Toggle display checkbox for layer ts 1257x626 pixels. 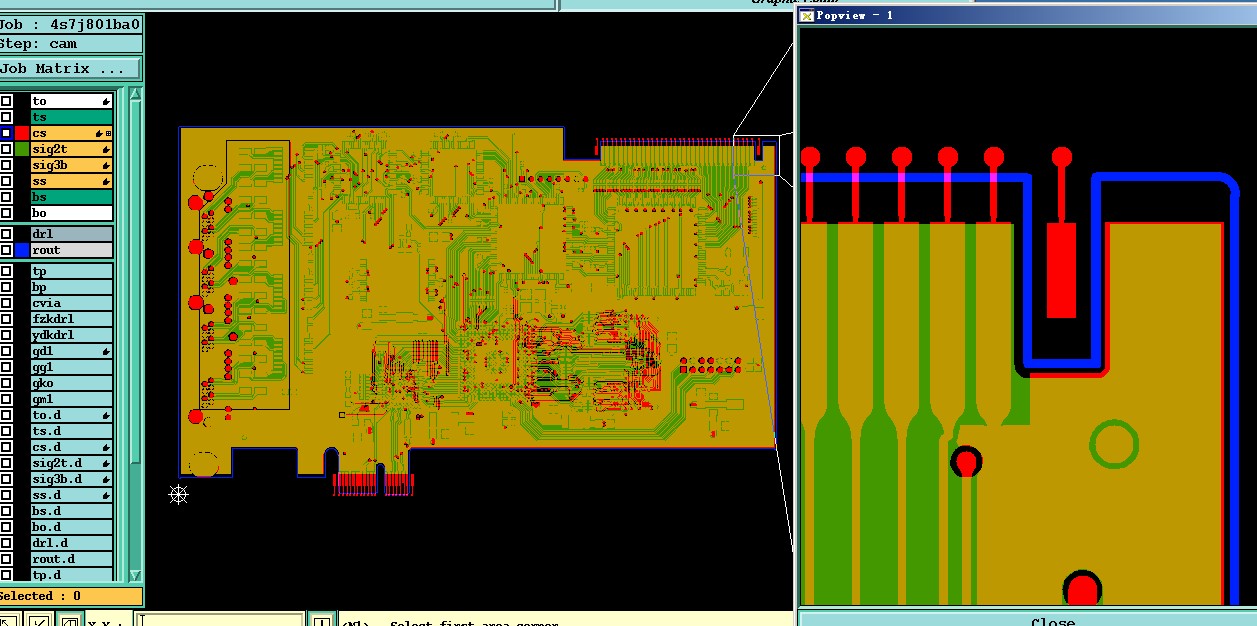[x=6, y=117]
